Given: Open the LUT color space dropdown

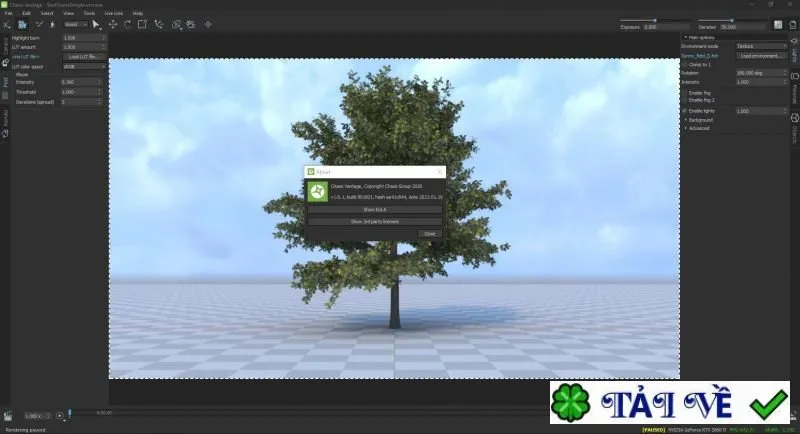Looking at the screenshot, I should [x=84, y=66].
